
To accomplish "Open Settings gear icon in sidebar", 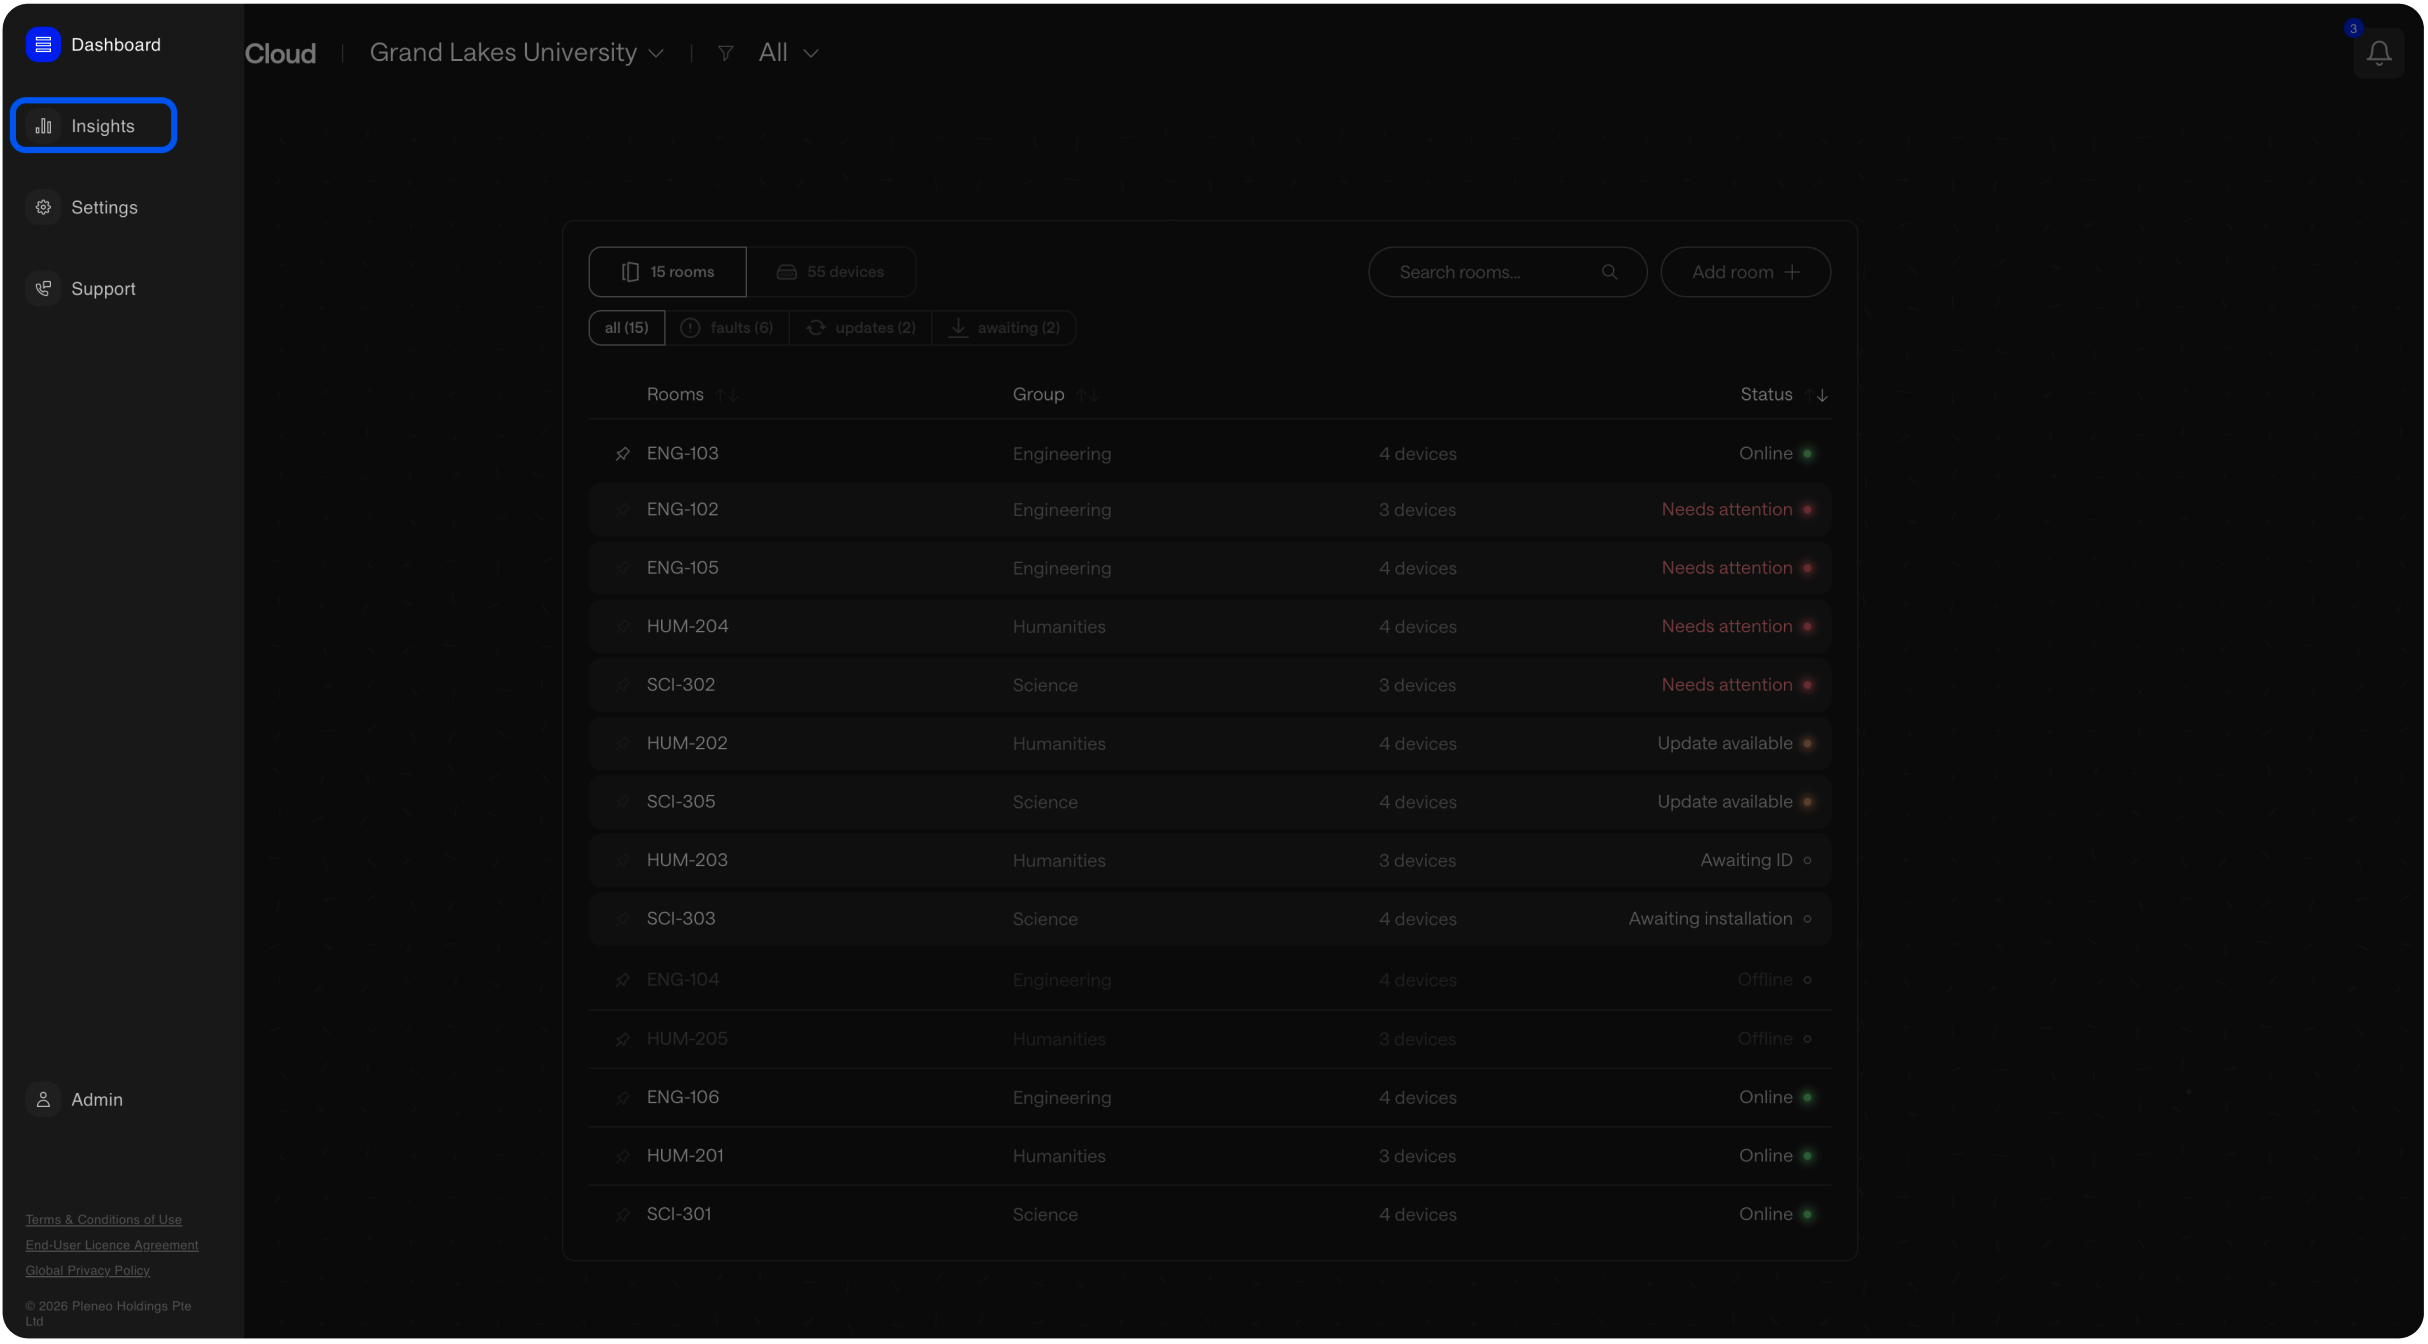I will click(x=43, y=207).
